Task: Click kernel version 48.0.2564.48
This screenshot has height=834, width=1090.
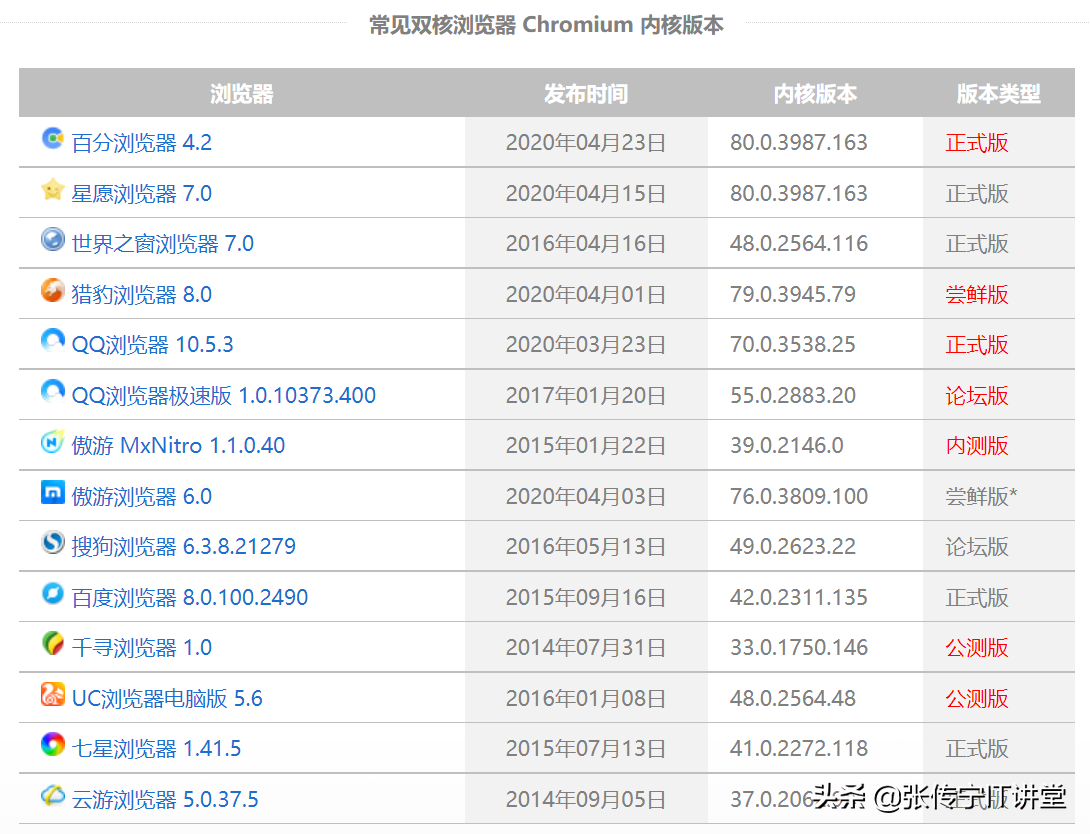Action: 792,698
